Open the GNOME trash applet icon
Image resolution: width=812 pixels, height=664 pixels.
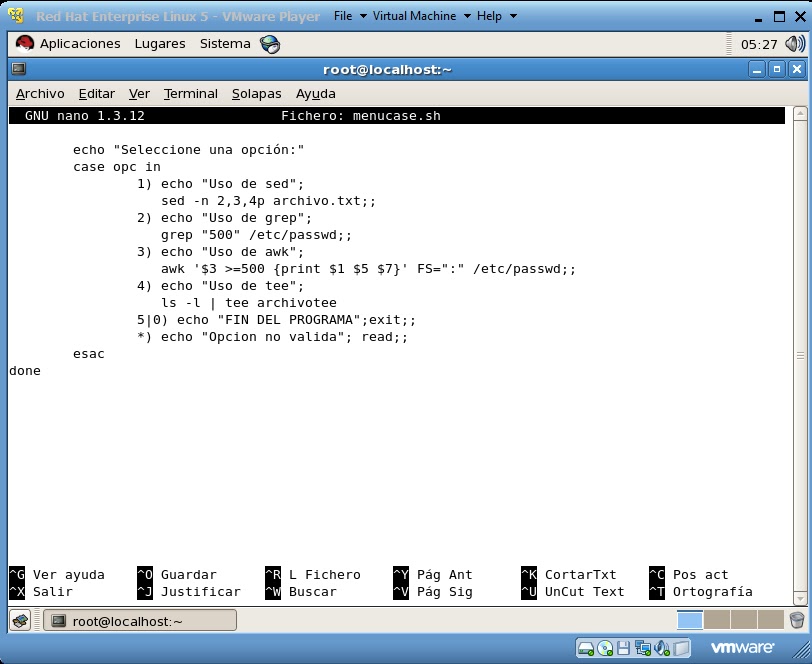(797, 619)
